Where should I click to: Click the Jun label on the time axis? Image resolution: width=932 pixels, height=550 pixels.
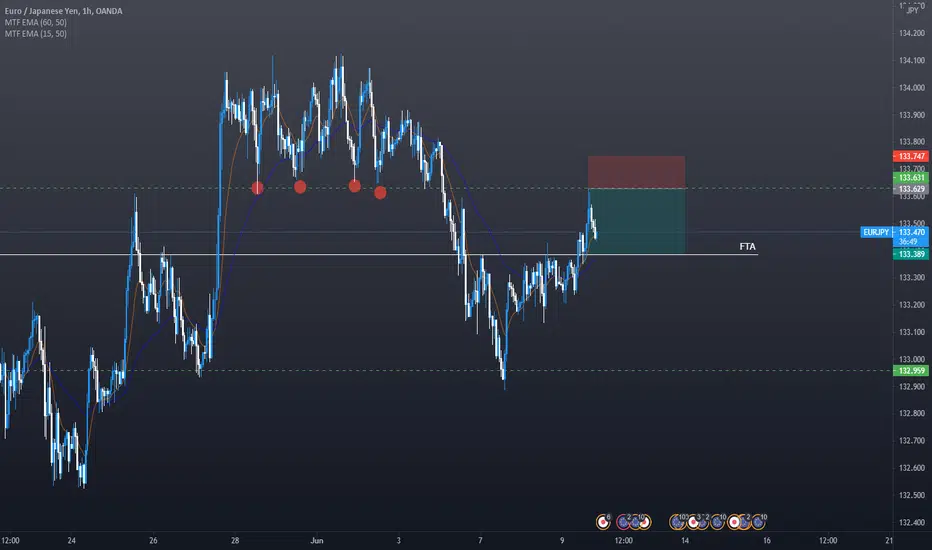(317, 540)
